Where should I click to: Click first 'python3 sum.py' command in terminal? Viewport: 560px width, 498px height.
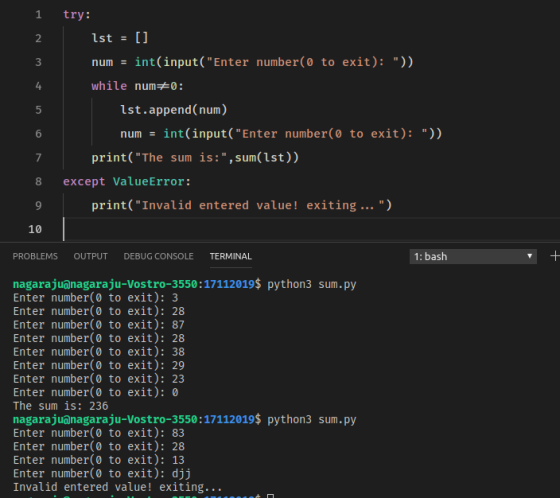coord(311,284)
